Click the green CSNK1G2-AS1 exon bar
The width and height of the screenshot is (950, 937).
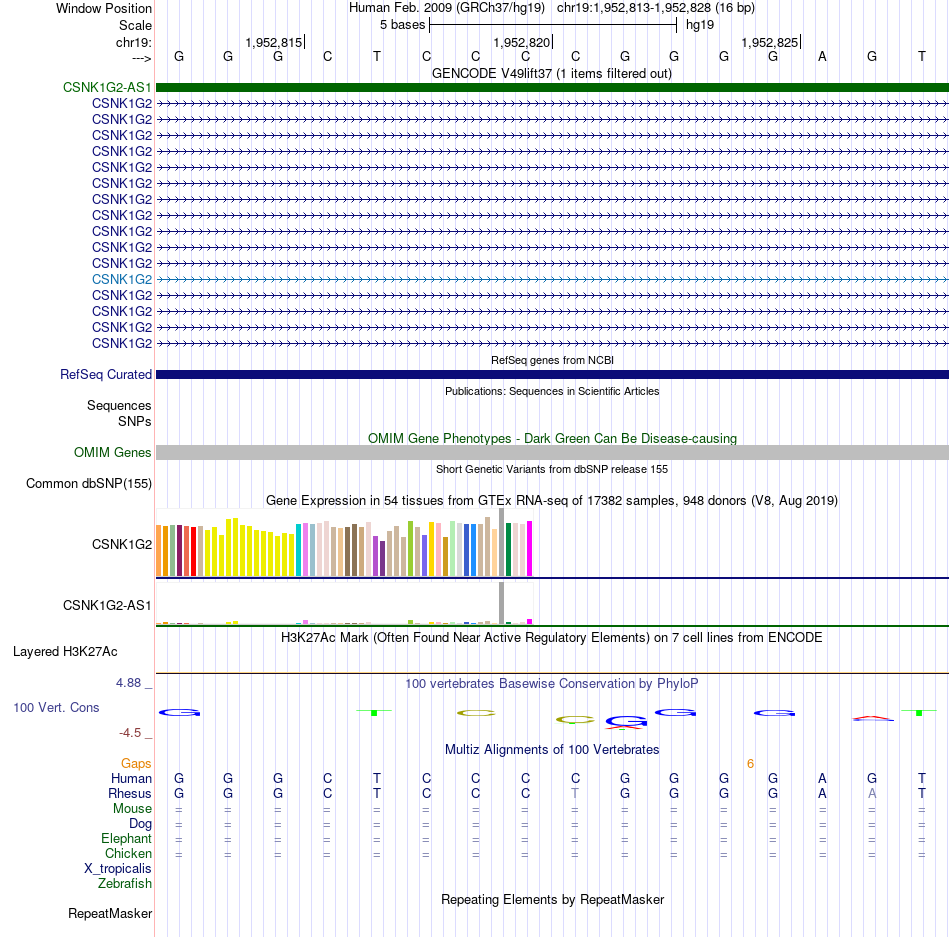(552, 87)
